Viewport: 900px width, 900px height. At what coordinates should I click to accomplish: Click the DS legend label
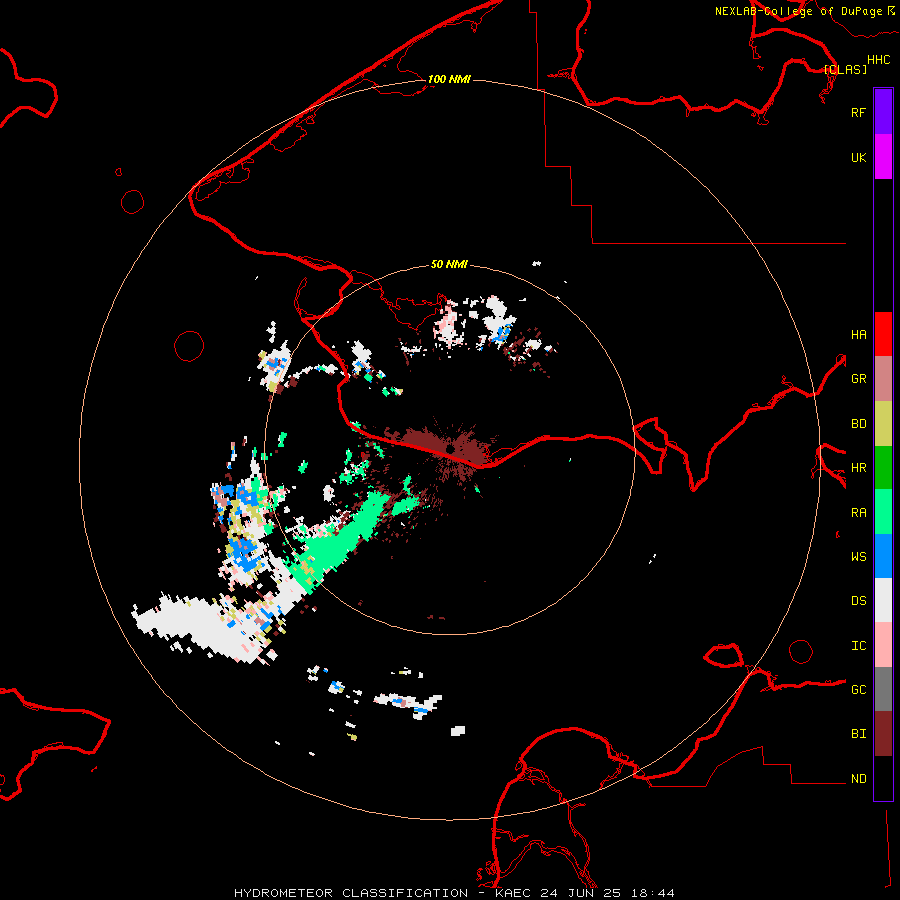click(x=858, y=601)
